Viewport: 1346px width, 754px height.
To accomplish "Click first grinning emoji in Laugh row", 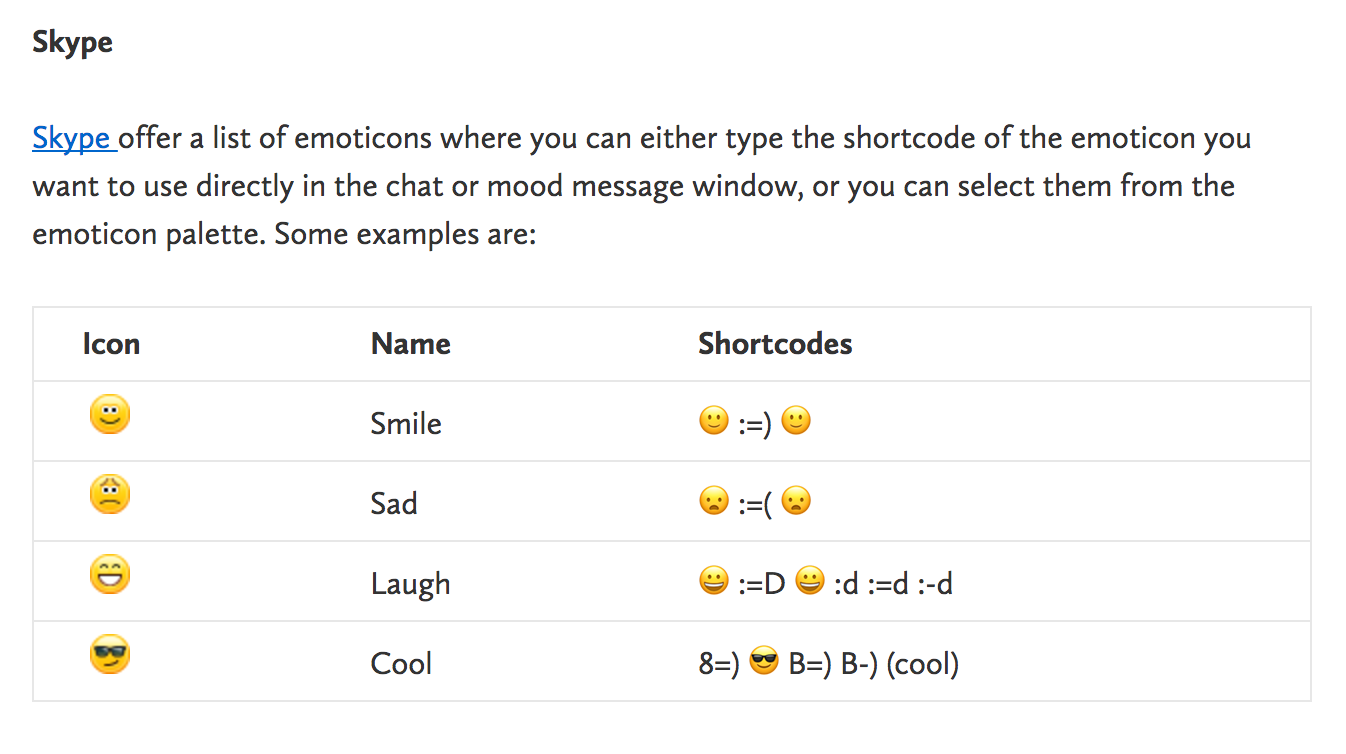I will [x=714, y=581].
